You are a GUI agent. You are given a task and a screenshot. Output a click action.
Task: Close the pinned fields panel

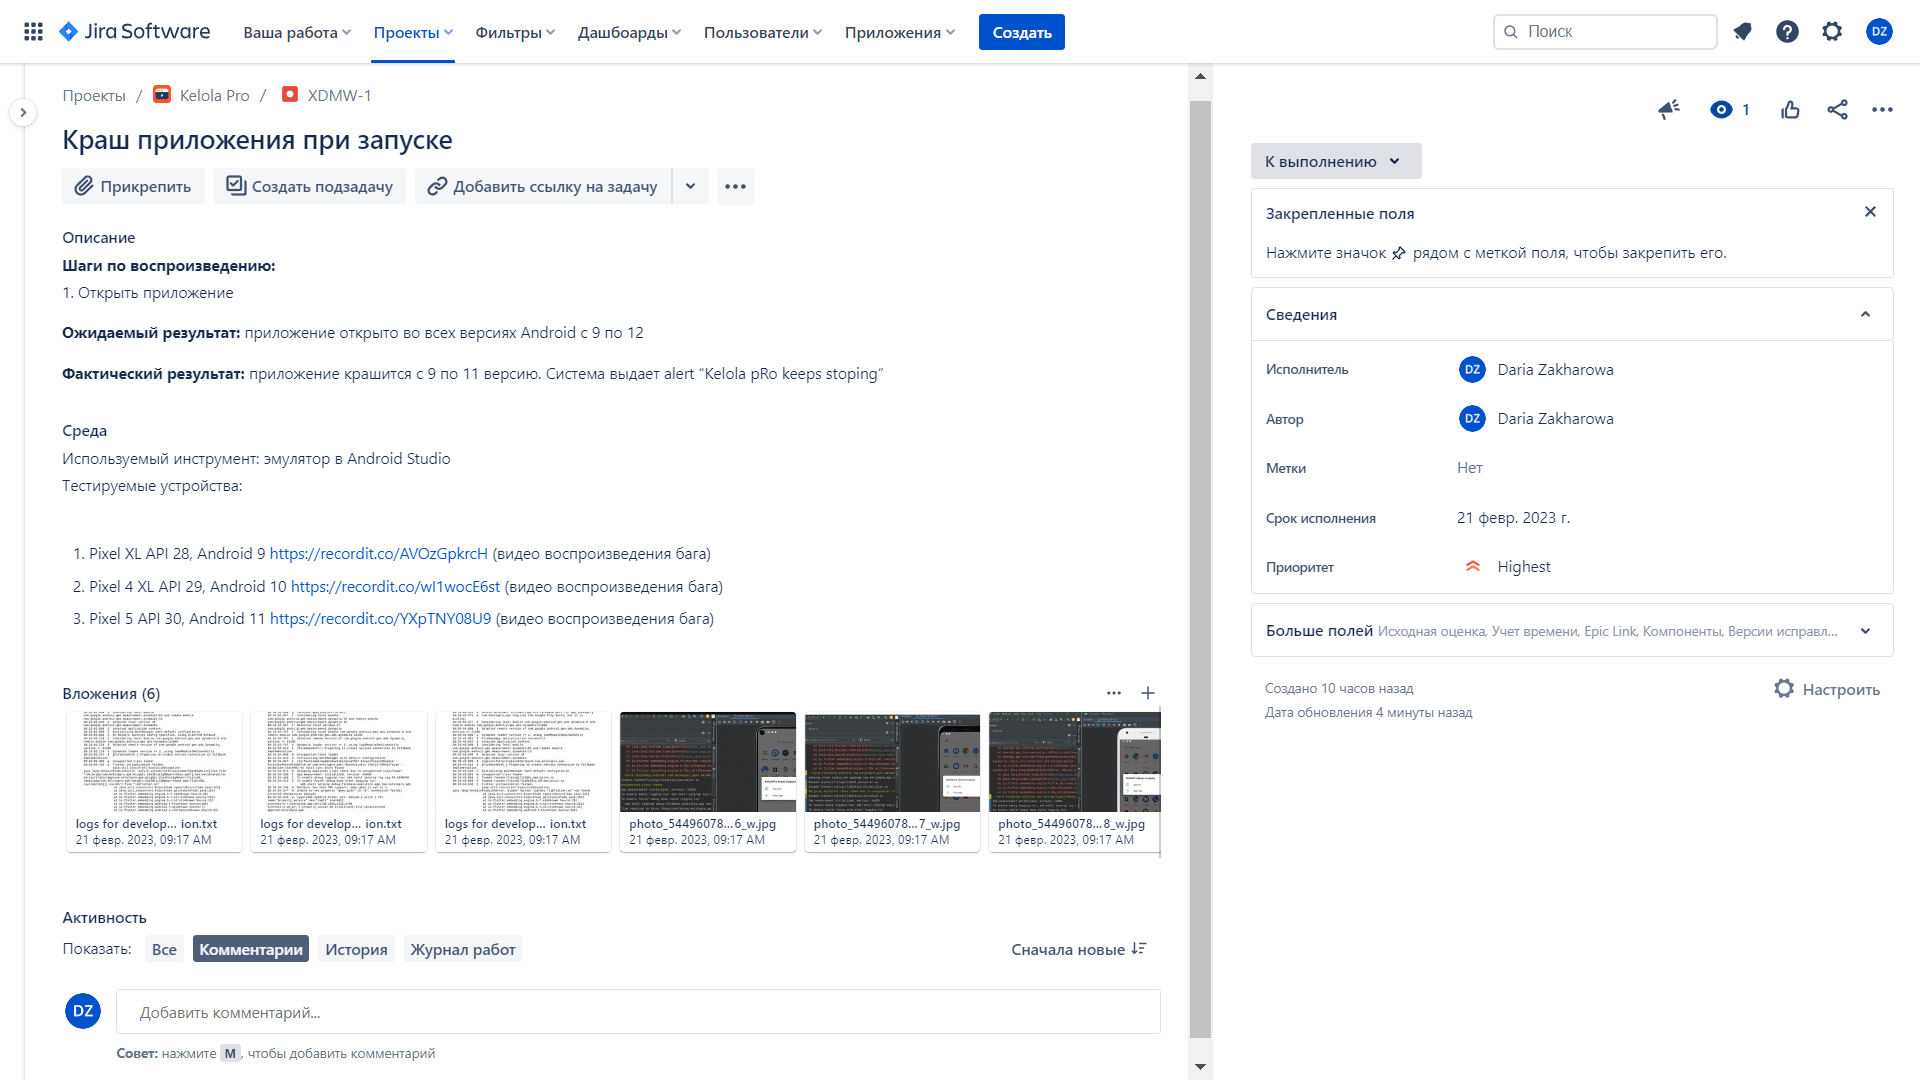pyautogui.click(x=1870, y=212)
